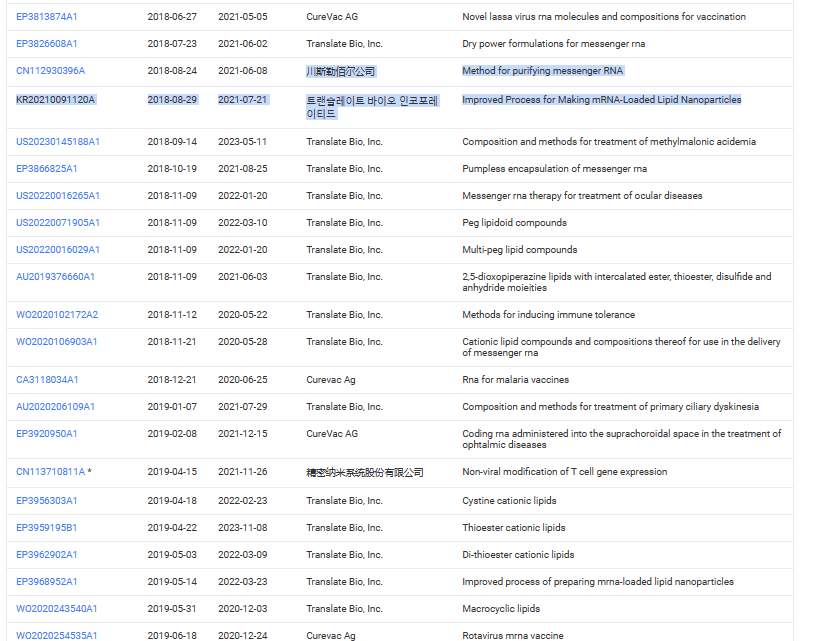Open patent link EP3813874A1

pyautogui.click(x=46, y=17)
